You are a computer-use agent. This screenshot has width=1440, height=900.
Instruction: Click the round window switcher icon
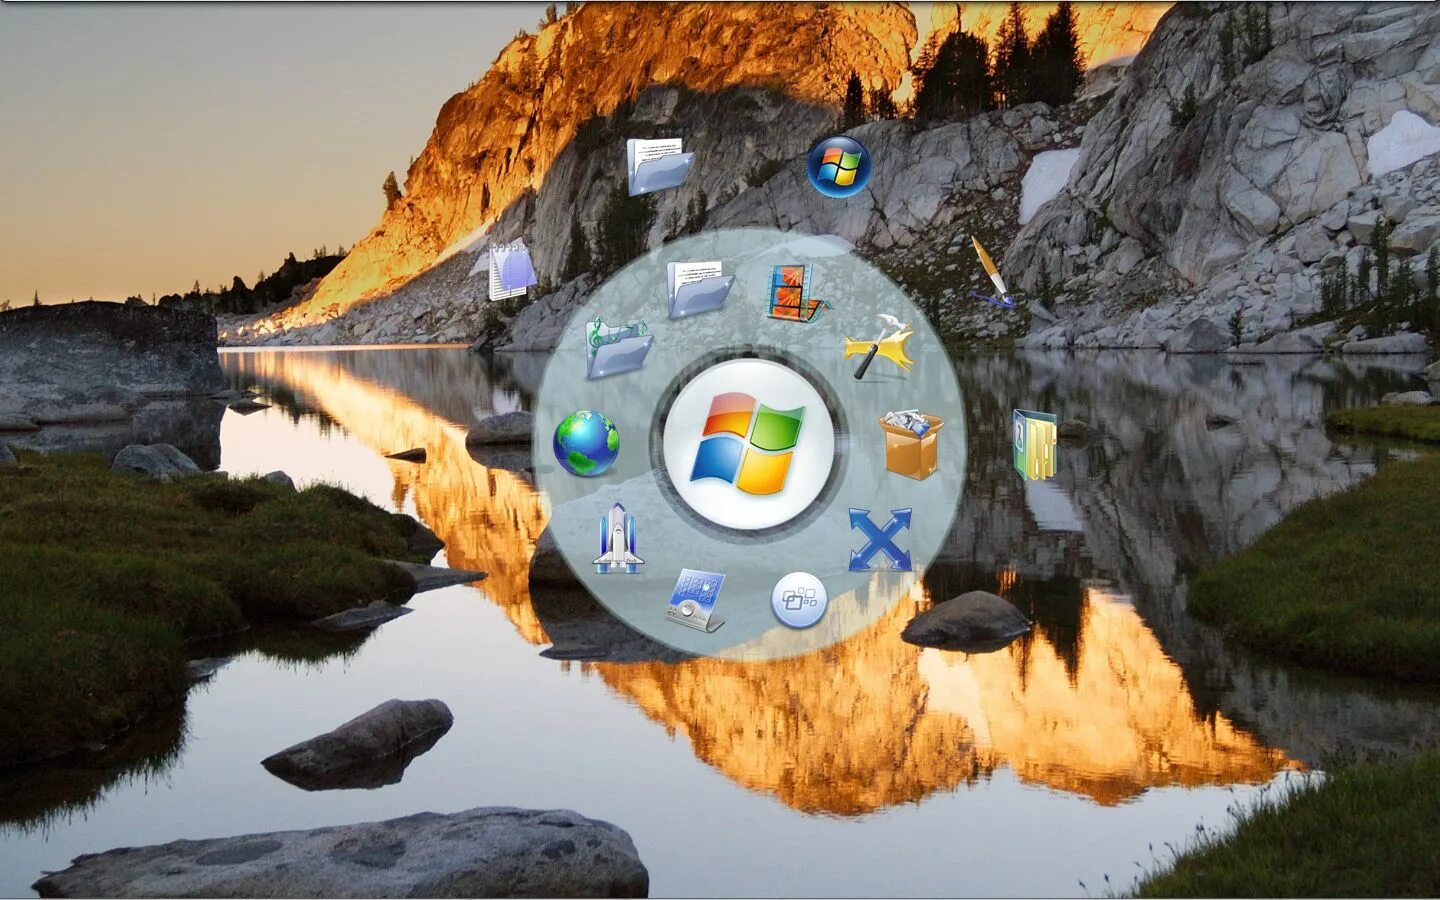click(x=799, y=600)
